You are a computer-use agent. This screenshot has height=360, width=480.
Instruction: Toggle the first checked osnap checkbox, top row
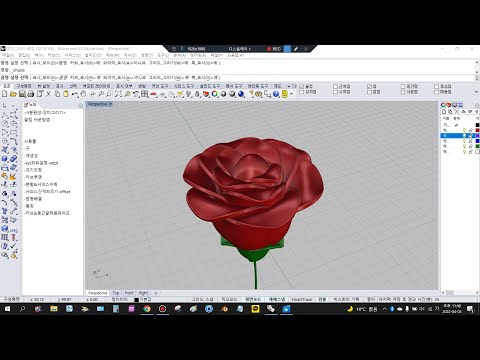coord(302,86)
